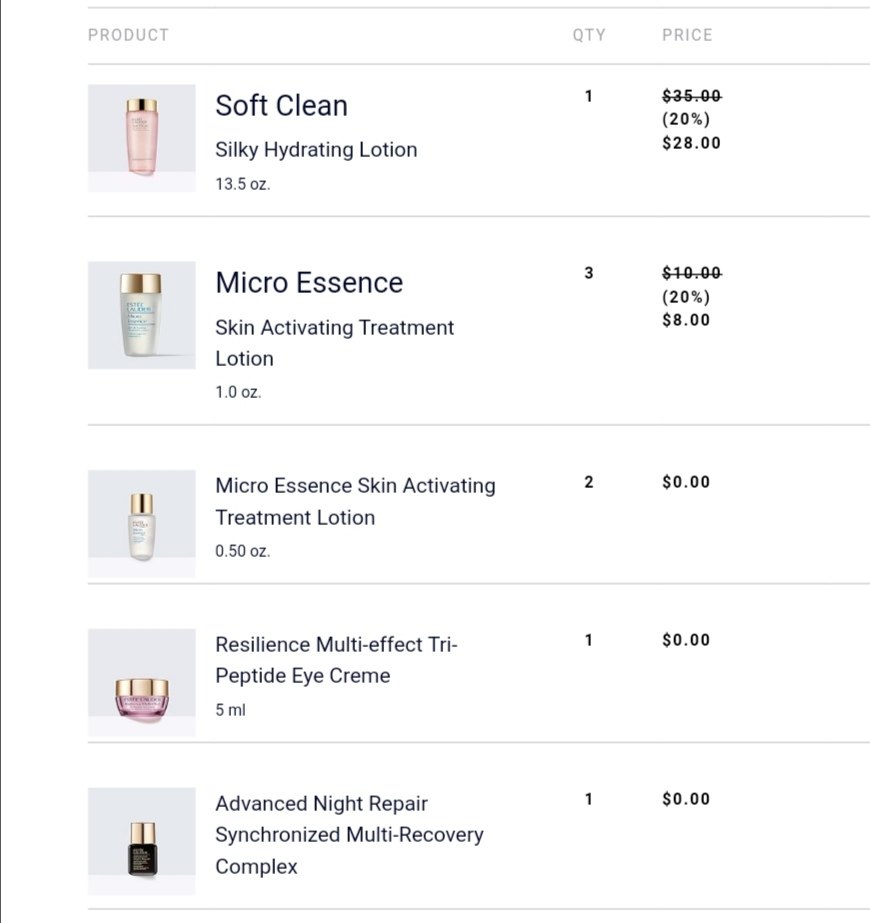The width and height of the screenshot is (870, 923).
Task: Open the Soft Clean product thumbnail
Action: pos(141,138)
